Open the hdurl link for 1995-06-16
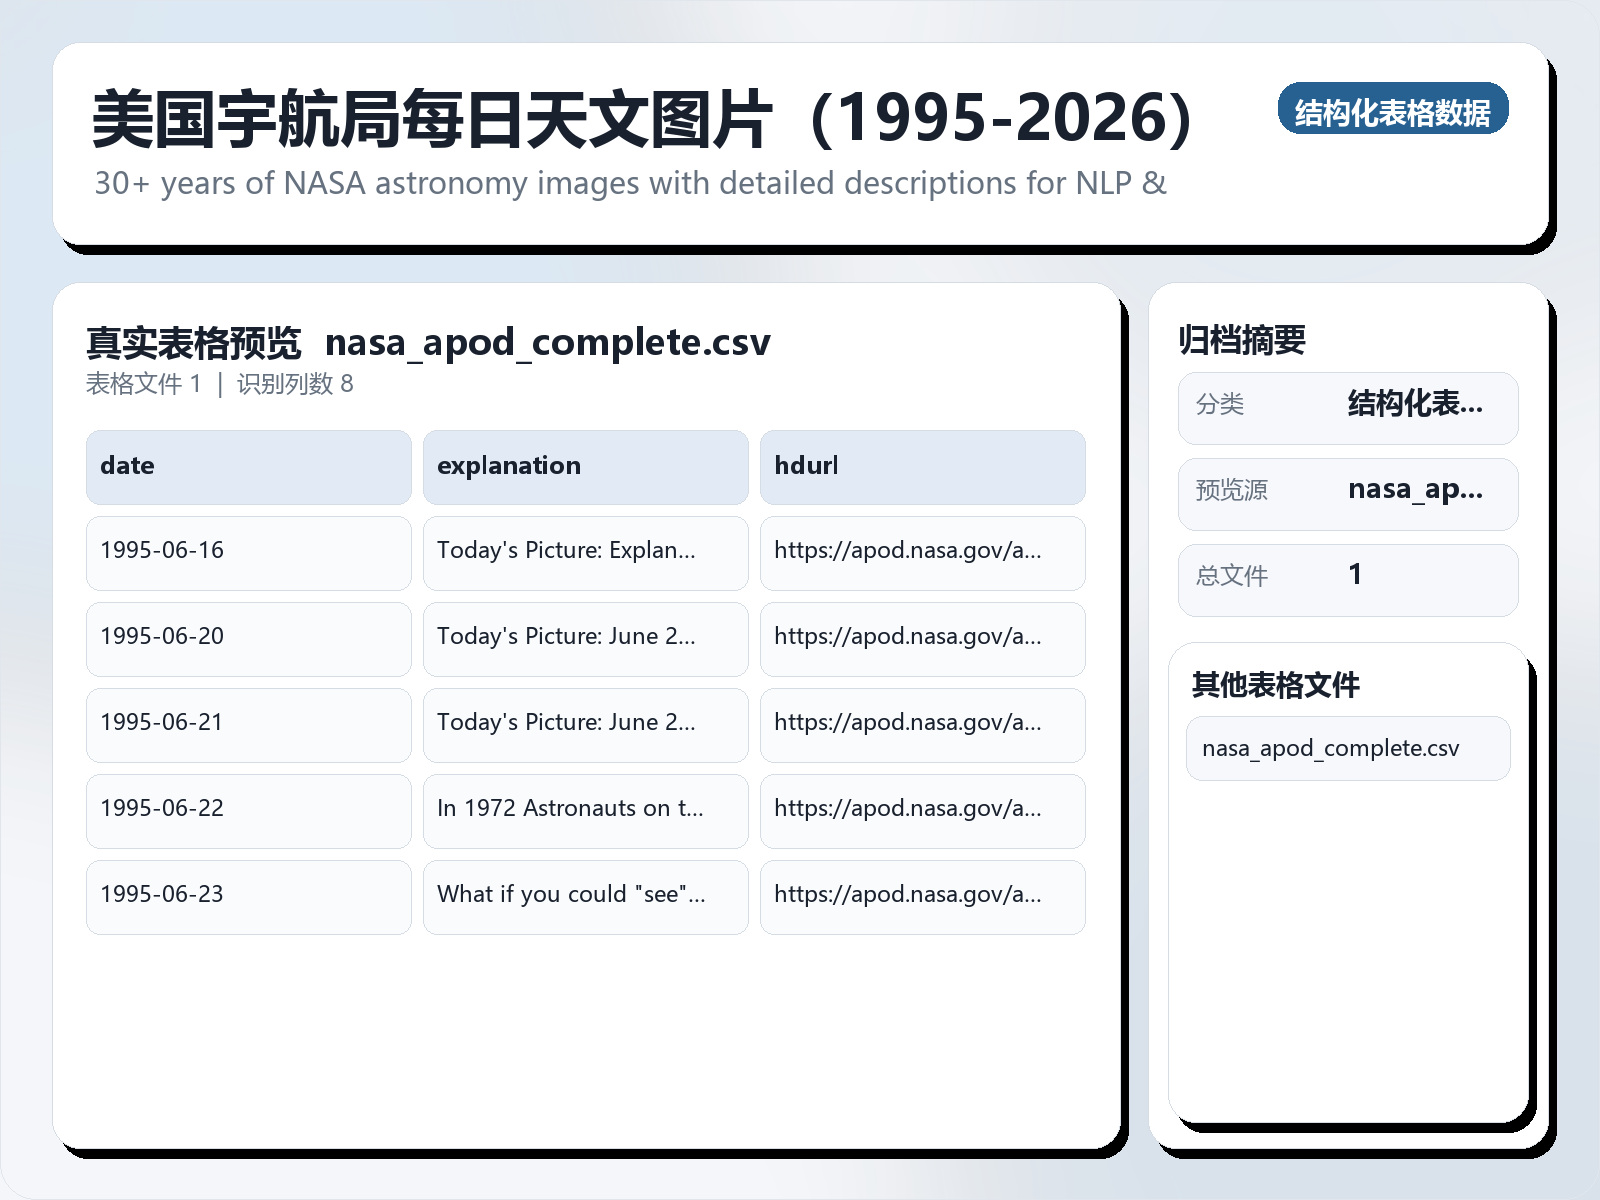Viewport: 1600px width, 1200px height. (x=922, y=553)
